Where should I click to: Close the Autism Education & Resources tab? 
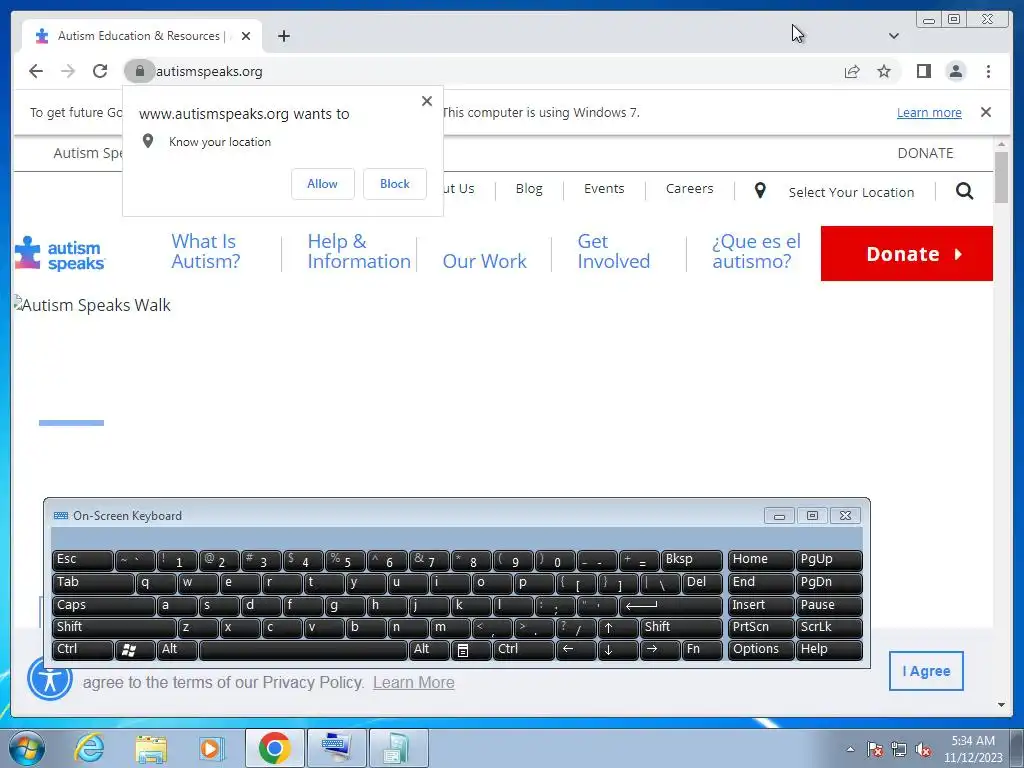pos(246,36)
